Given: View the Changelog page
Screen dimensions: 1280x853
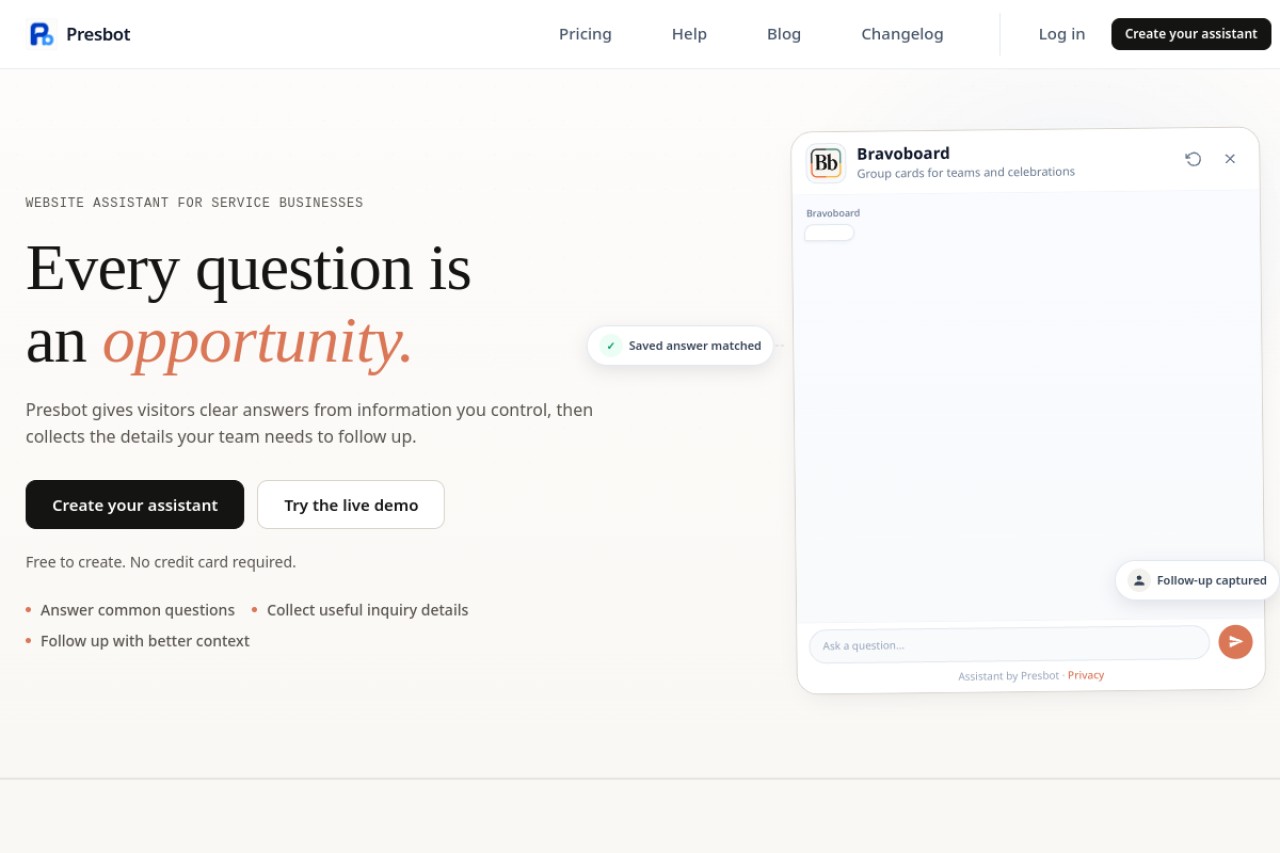Looking at the screenshot, I should [902, 34].
